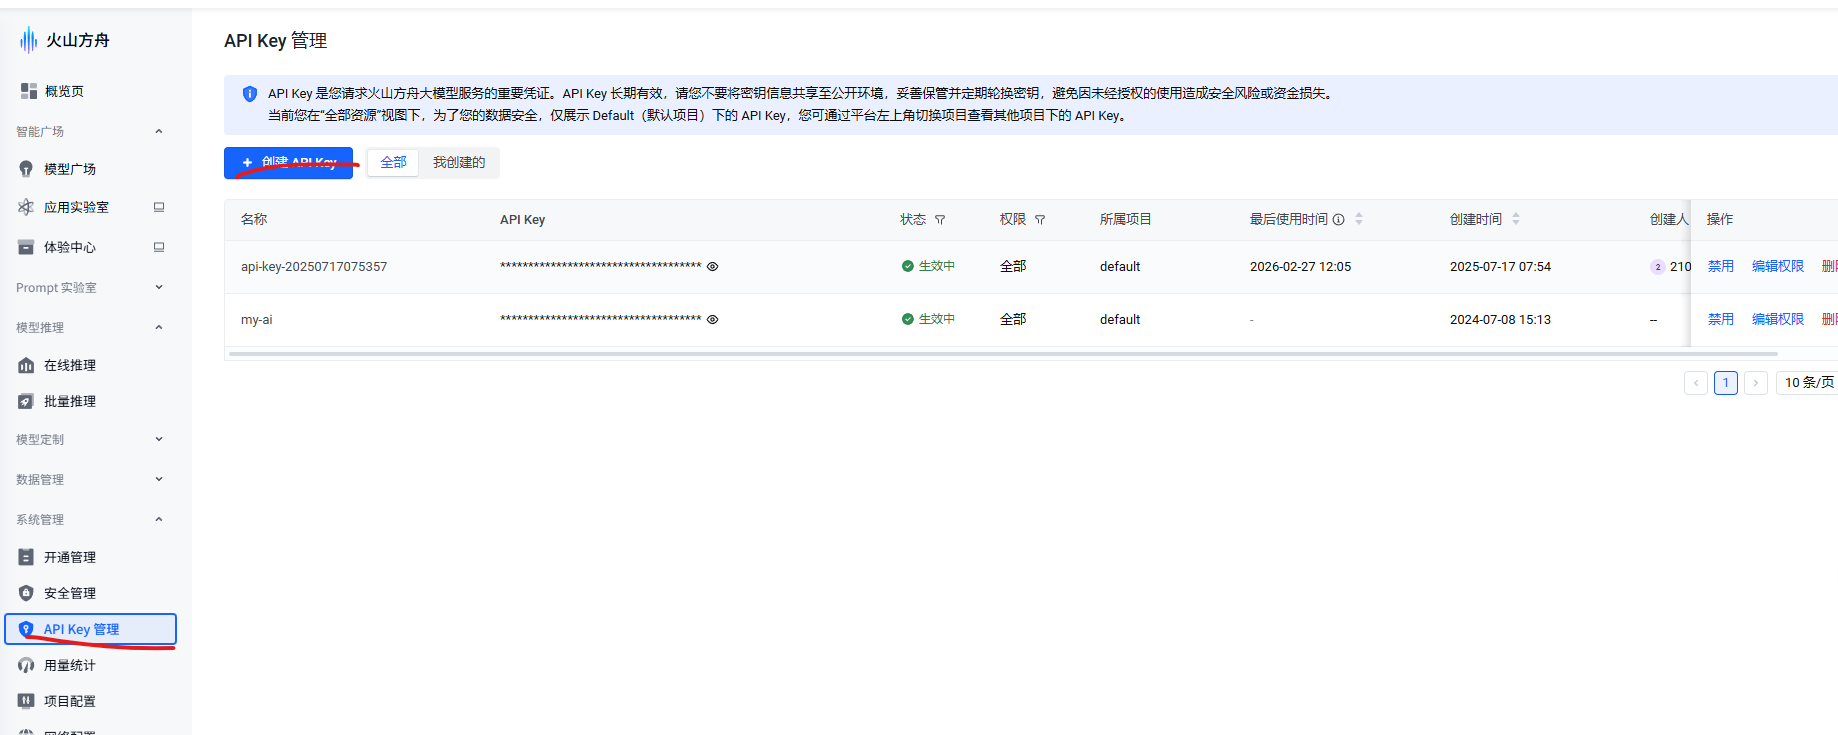The image size is (1838, 735).
Task: Open 在线推理 icon in sidebar
Action: coord(26,365)
